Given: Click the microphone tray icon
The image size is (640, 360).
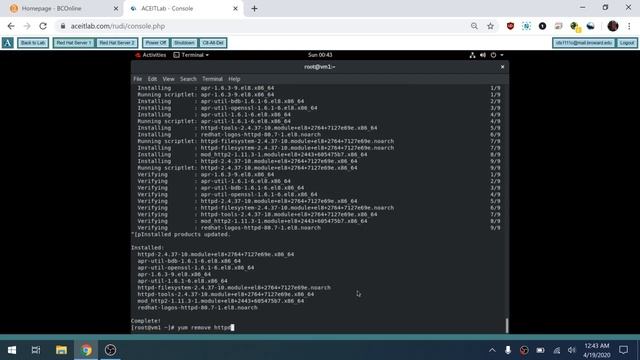Looking at the screenshot, I should click(x=508, y=350).
